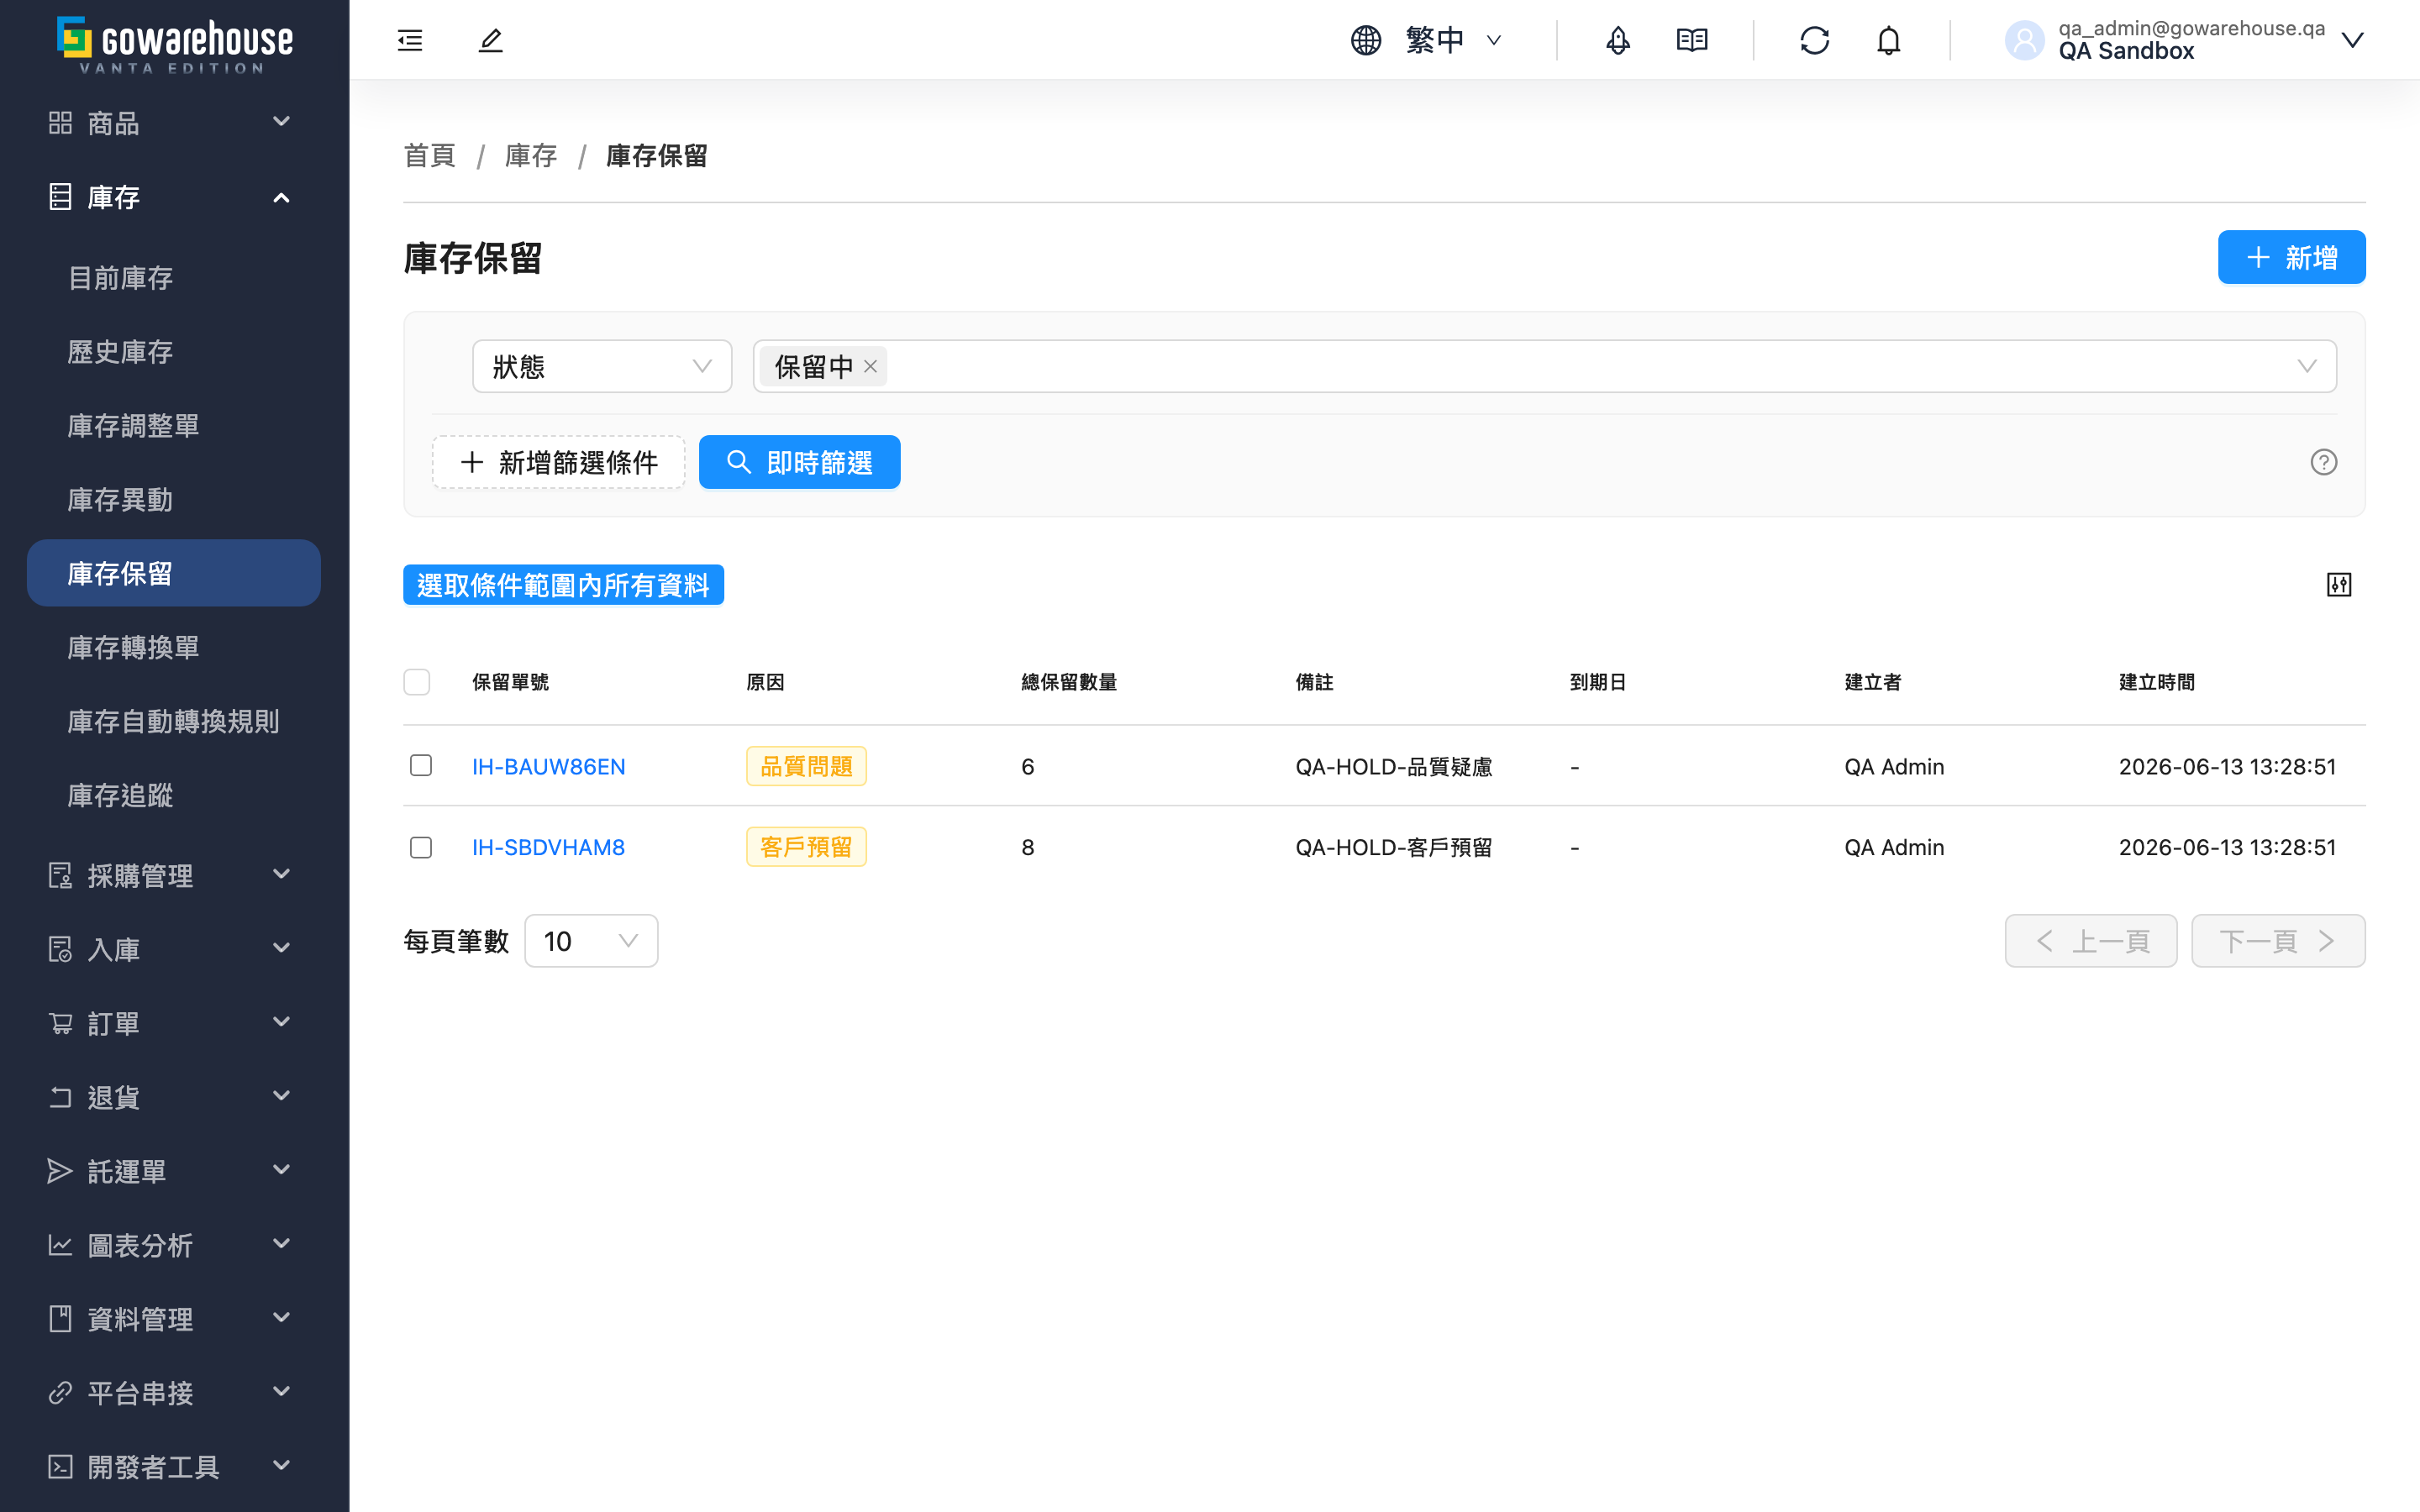Click the 退貨 return icon in sidebar

tap(60, 1097)
